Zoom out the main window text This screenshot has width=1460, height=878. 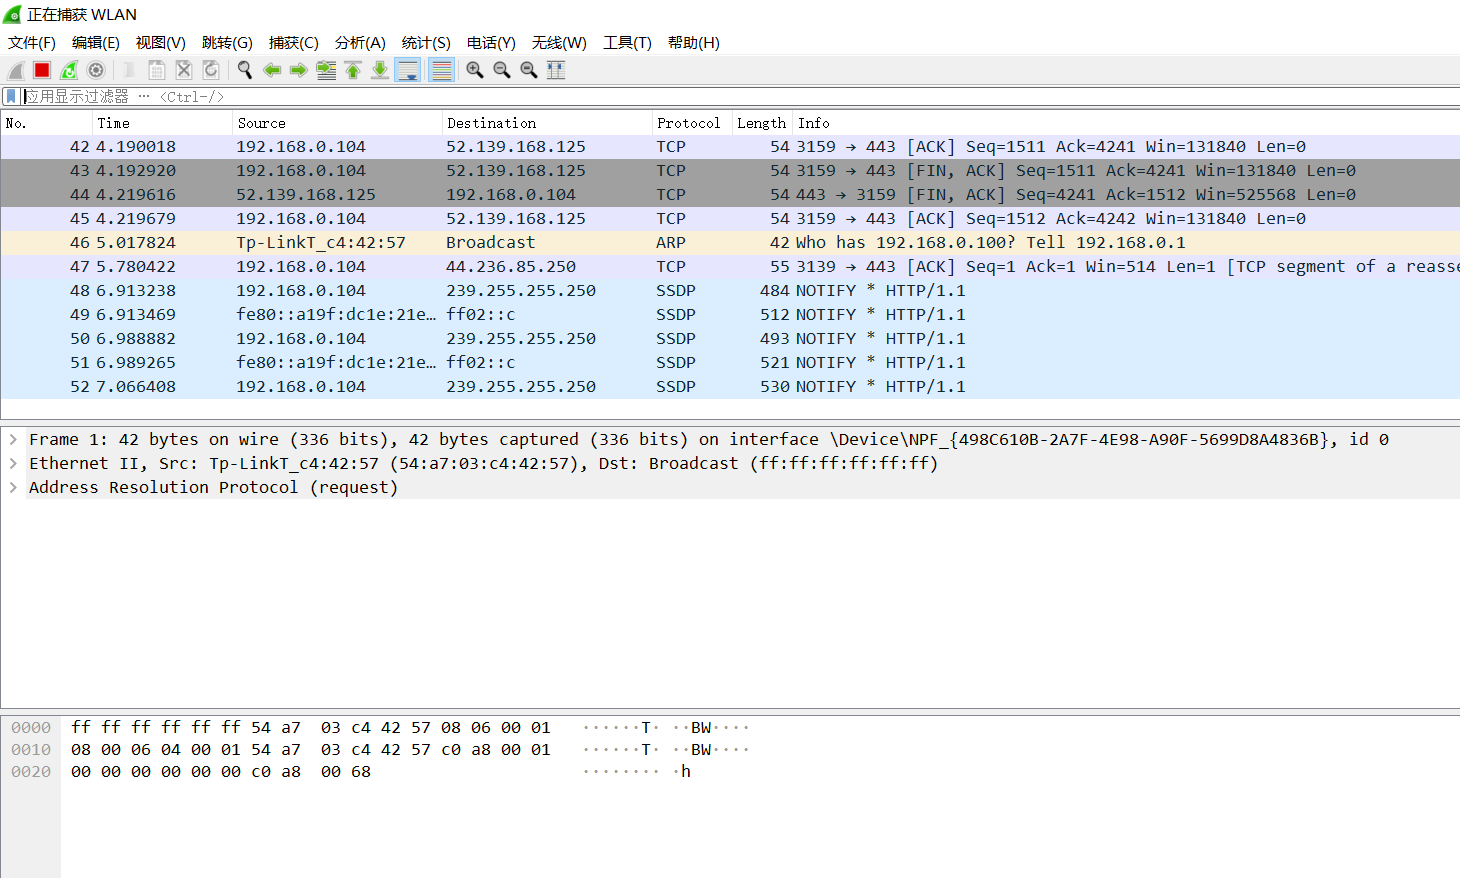click(x=502, y=70)
